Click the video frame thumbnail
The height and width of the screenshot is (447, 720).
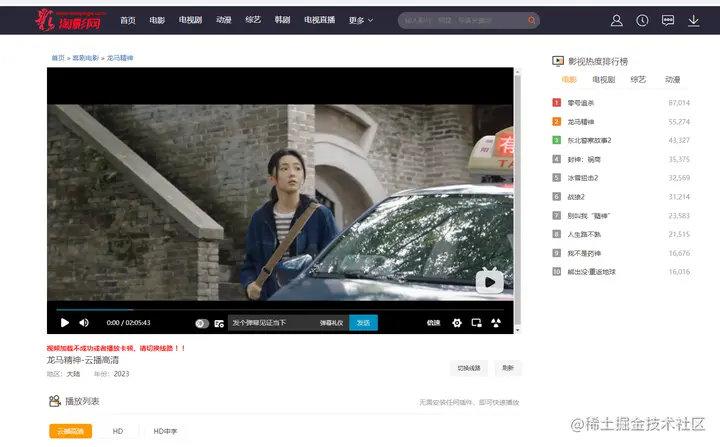(x=280, y=202)
